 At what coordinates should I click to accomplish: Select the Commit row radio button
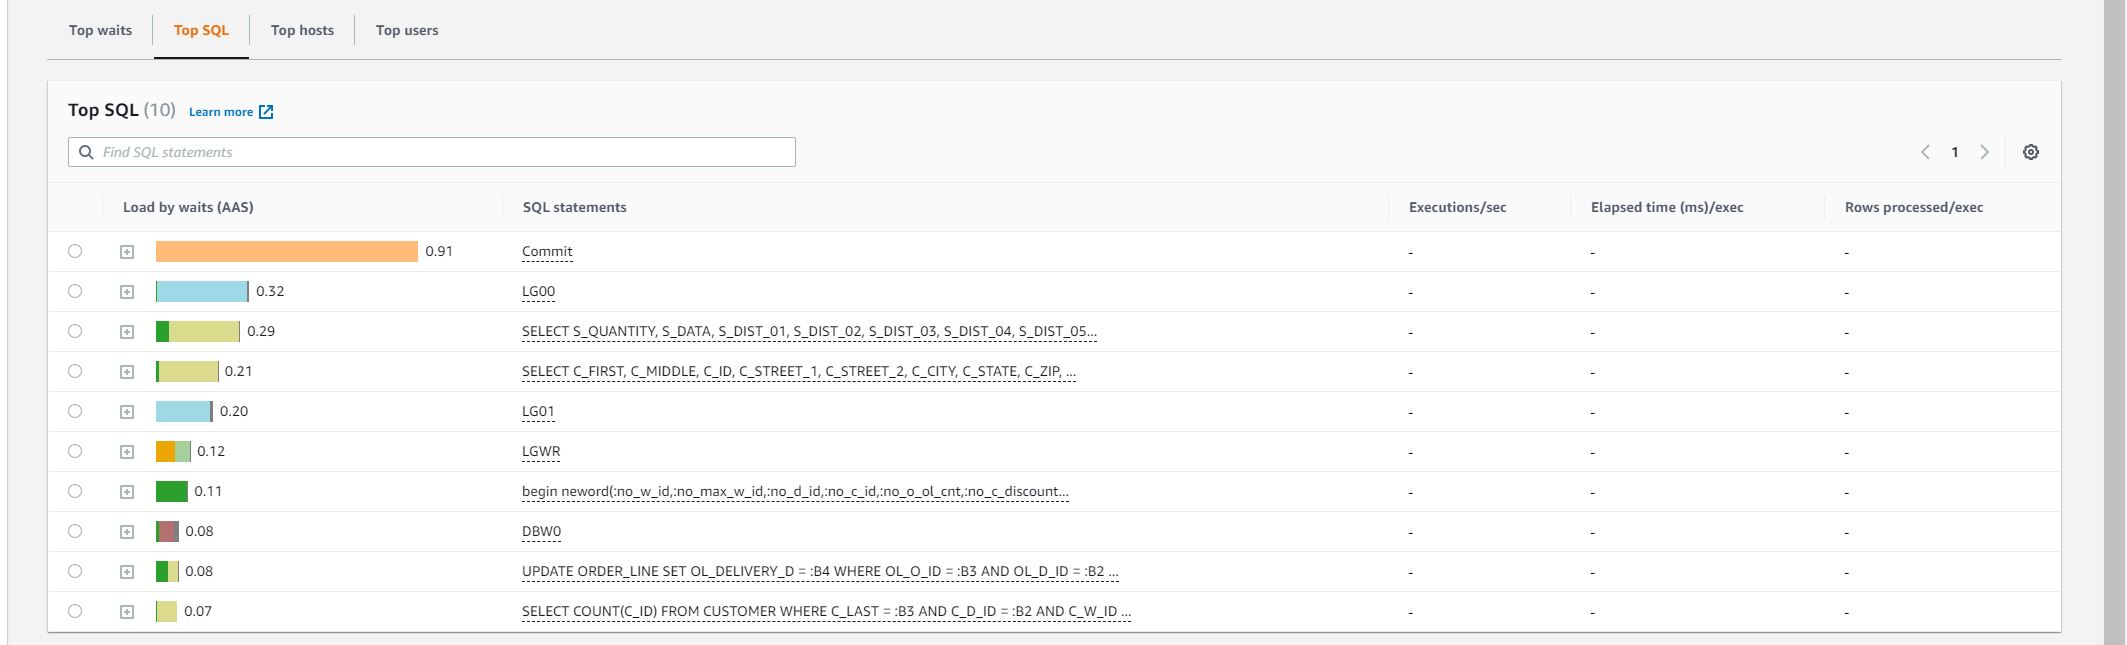click(x=75, y=251)
